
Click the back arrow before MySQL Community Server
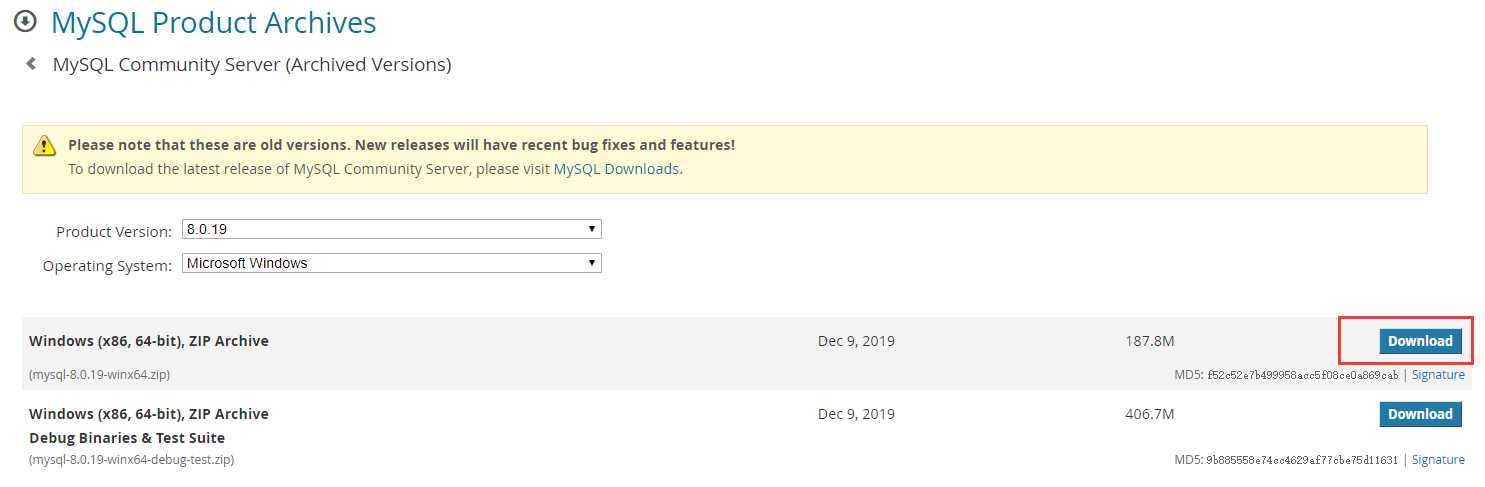click(31, 64)
